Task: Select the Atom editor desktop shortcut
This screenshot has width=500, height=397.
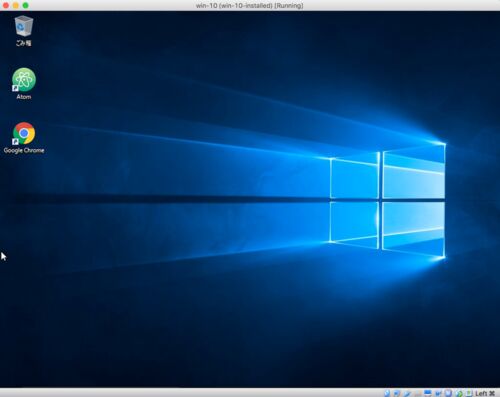Action: tap(24, 80)
